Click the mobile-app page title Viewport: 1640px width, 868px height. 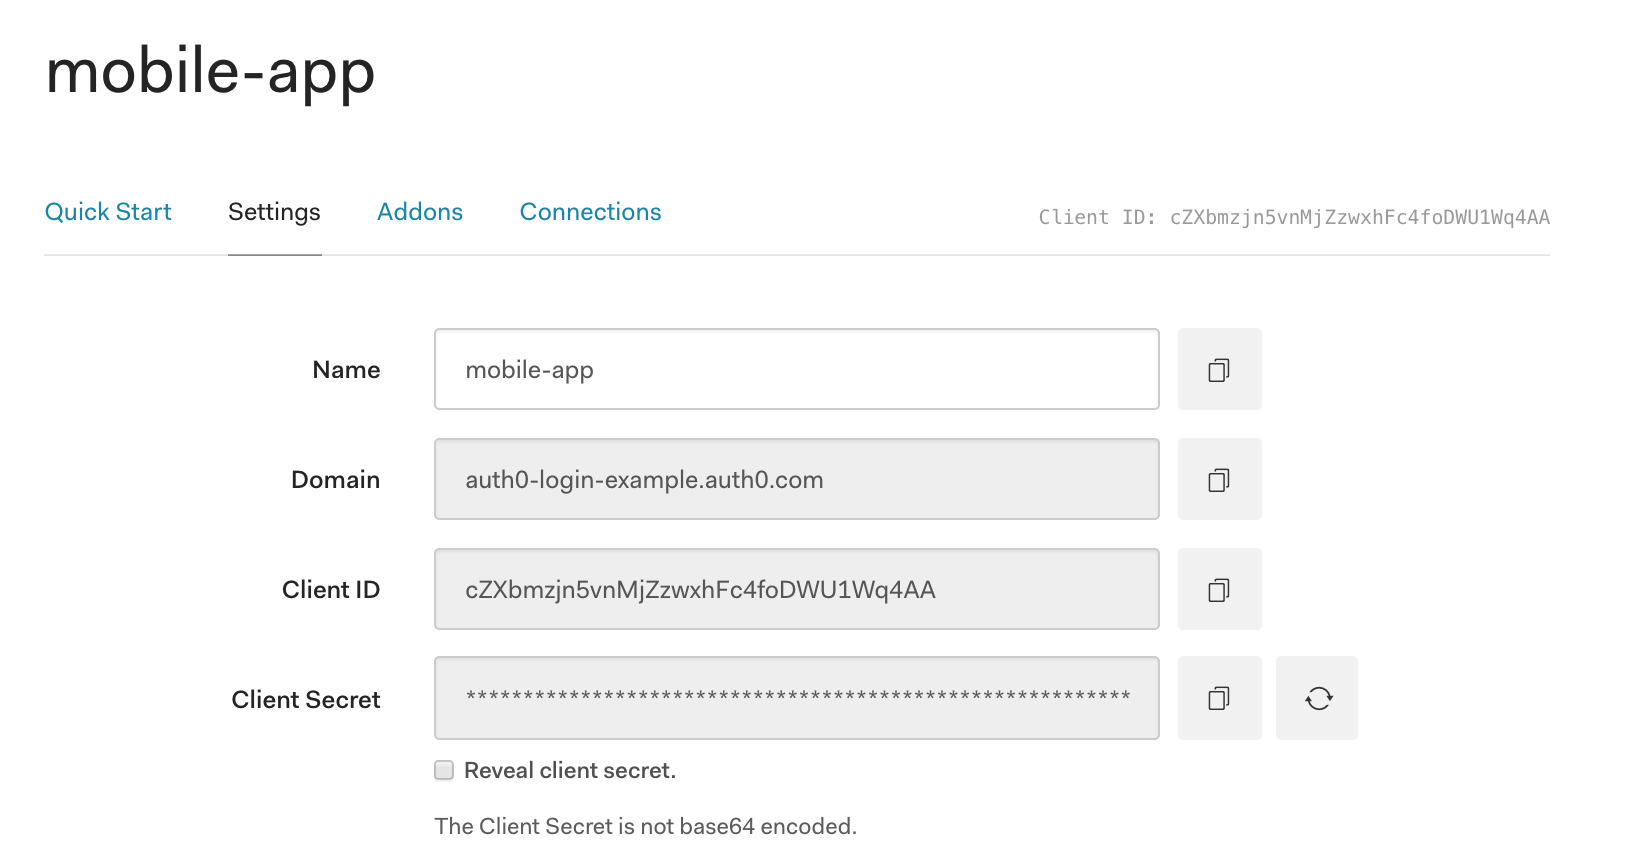pyautogui.click(x=210, y=72)
